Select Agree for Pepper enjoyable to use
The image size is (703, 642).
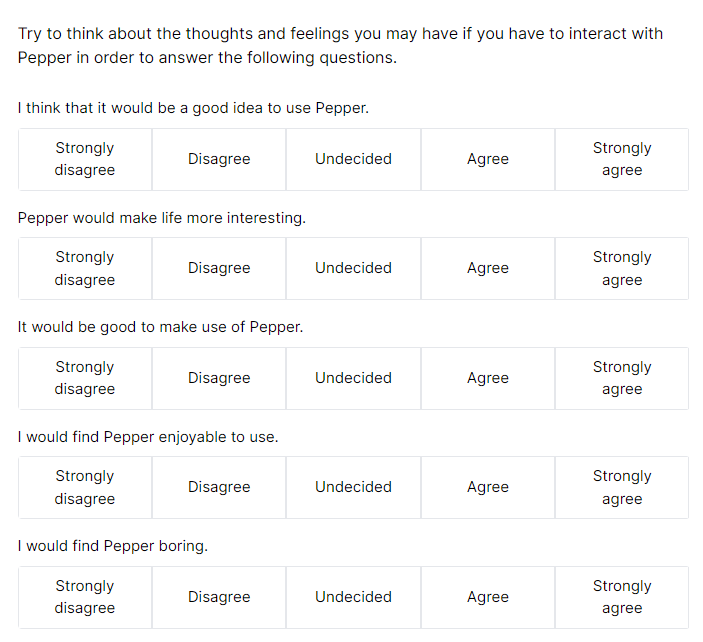[x=488, y=487]
